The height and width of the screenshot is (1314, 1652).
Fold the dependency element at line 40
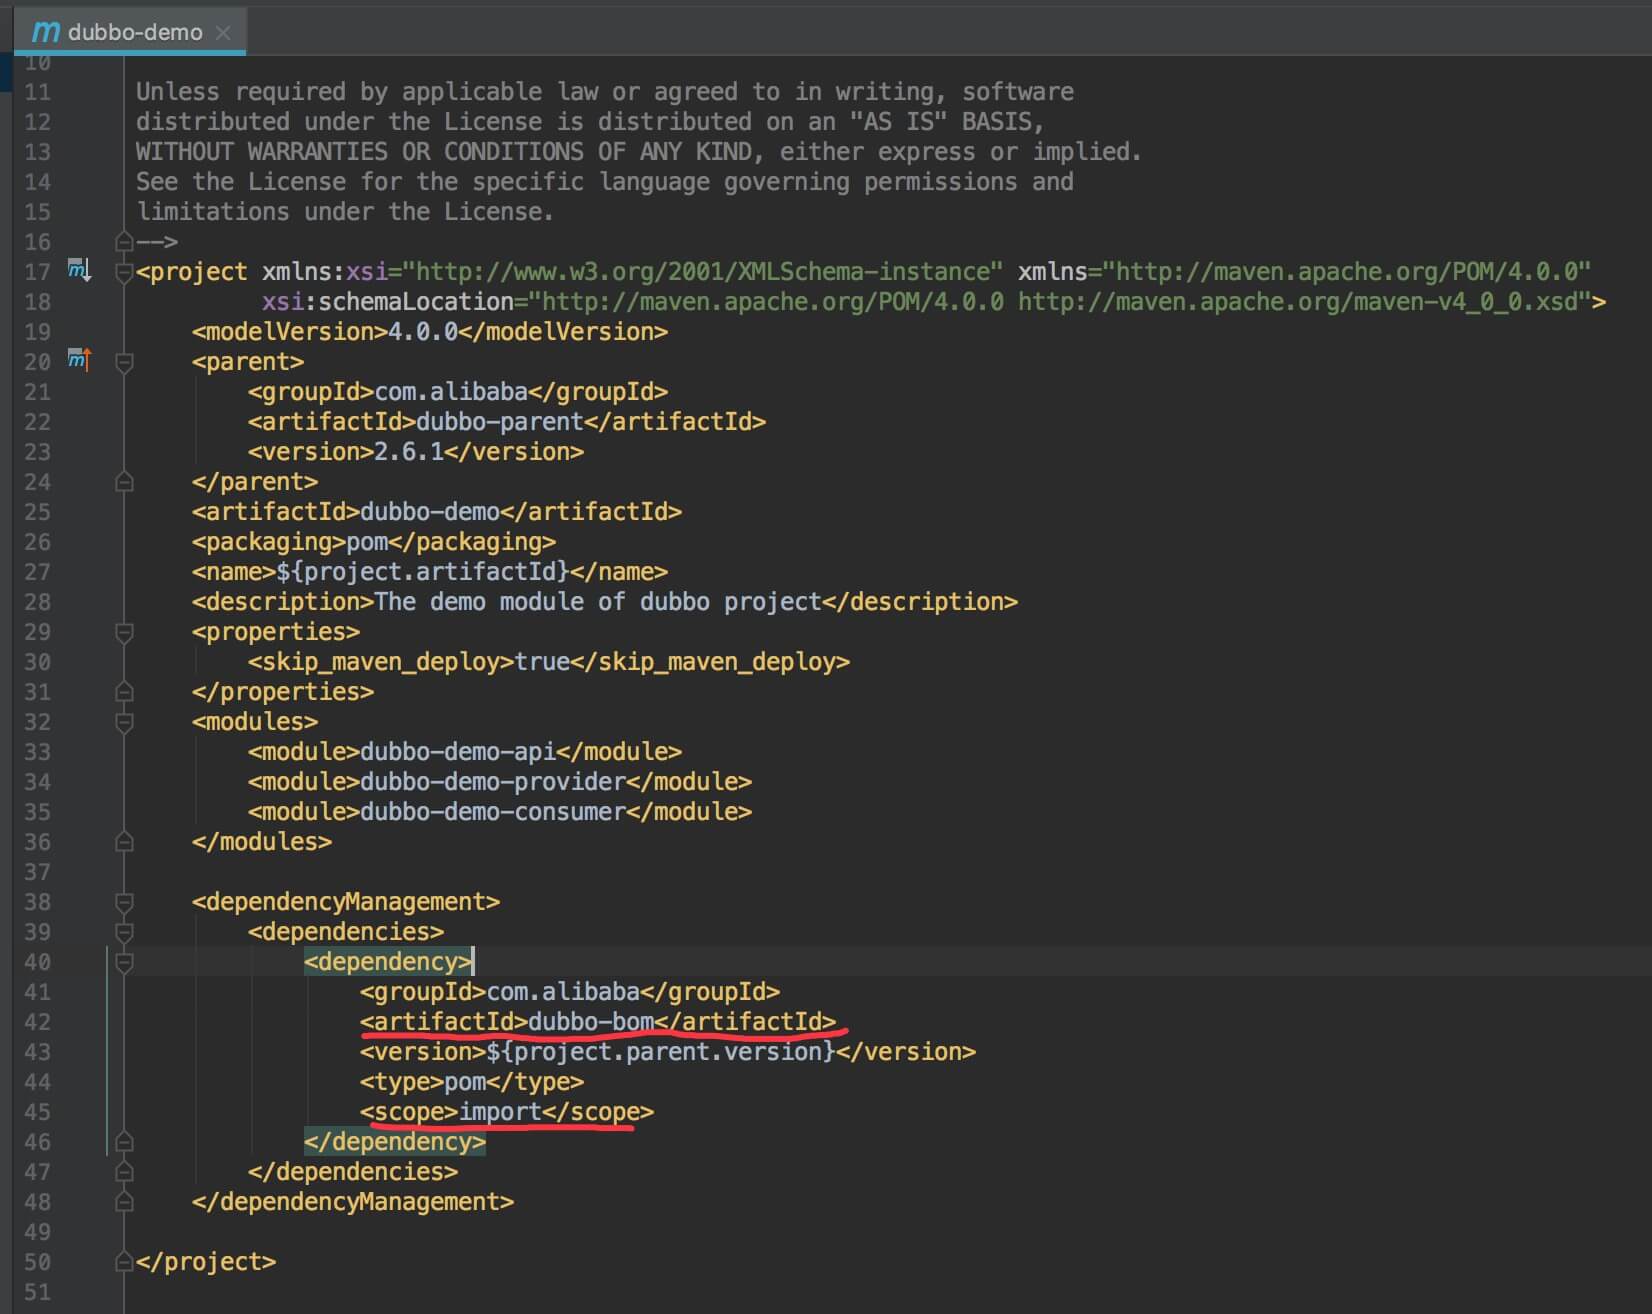point(125,962)
